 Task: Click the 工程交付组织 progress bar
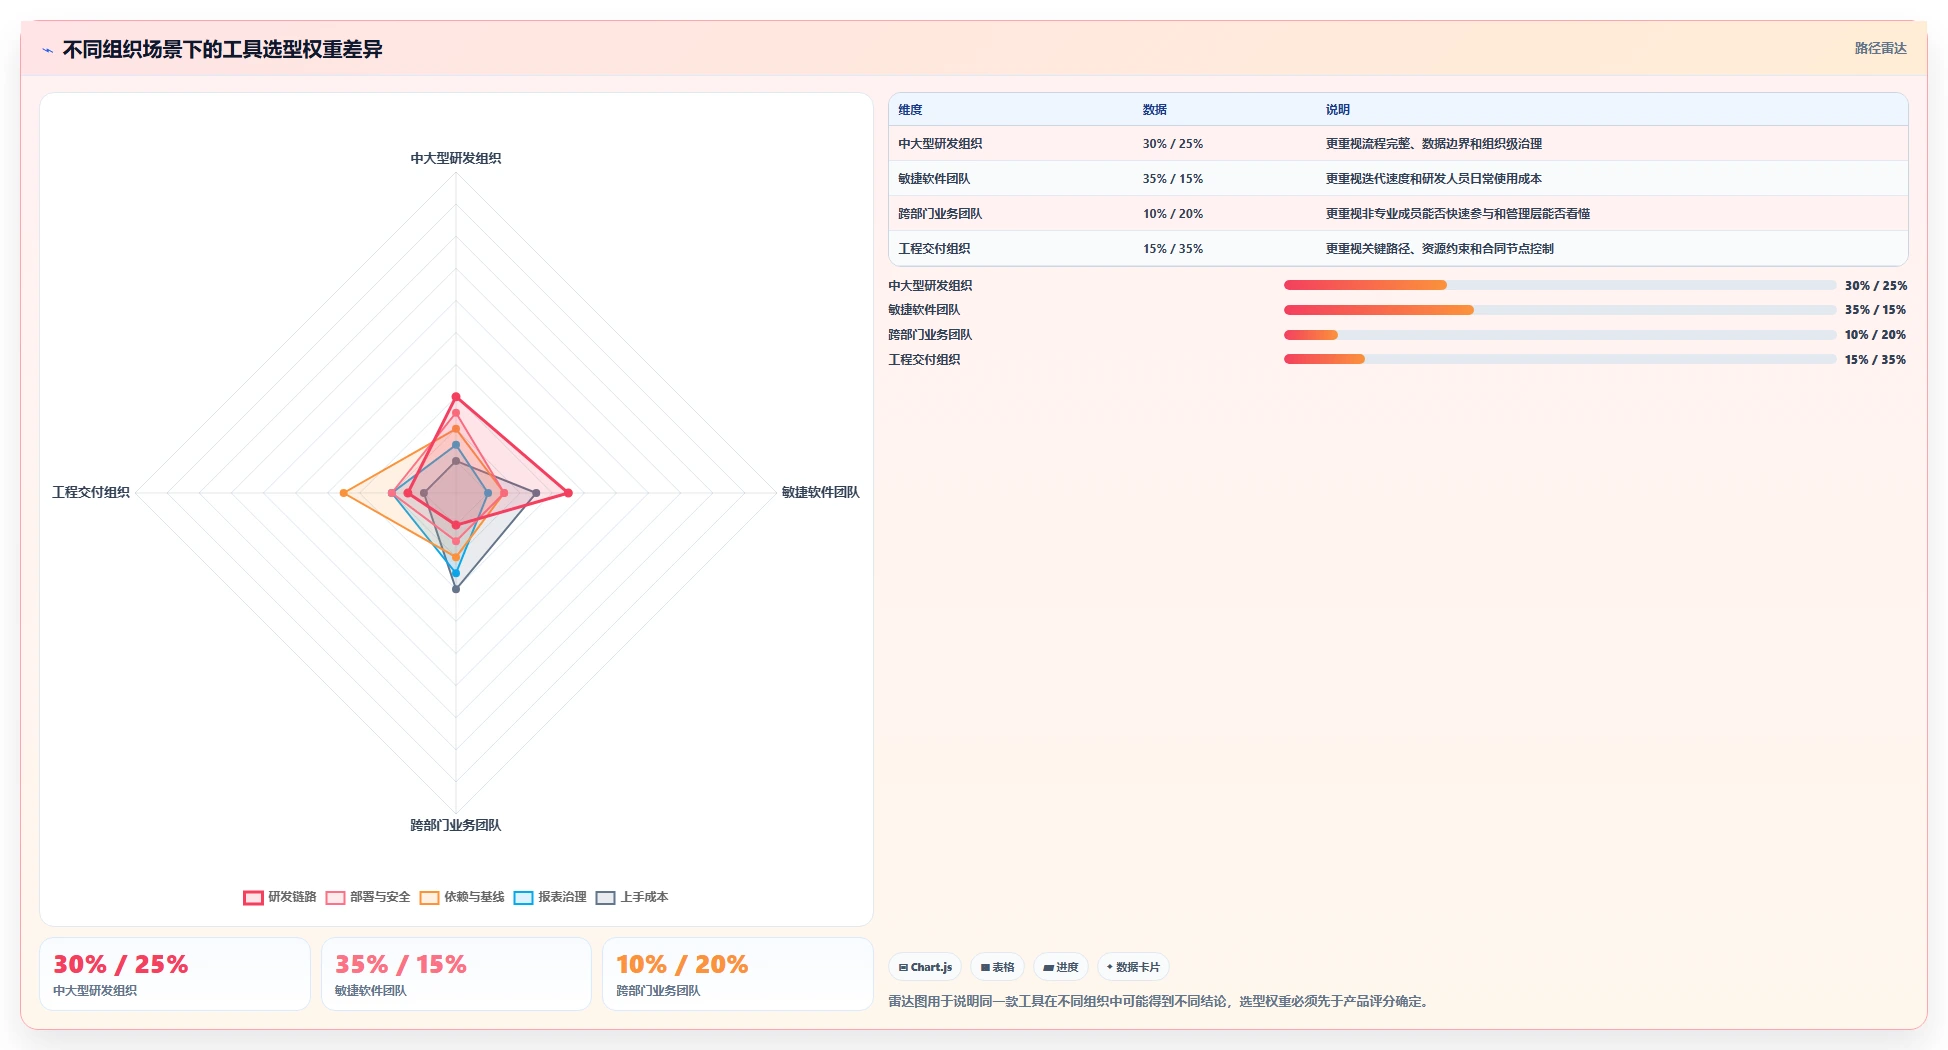(x=1560, y=359)
